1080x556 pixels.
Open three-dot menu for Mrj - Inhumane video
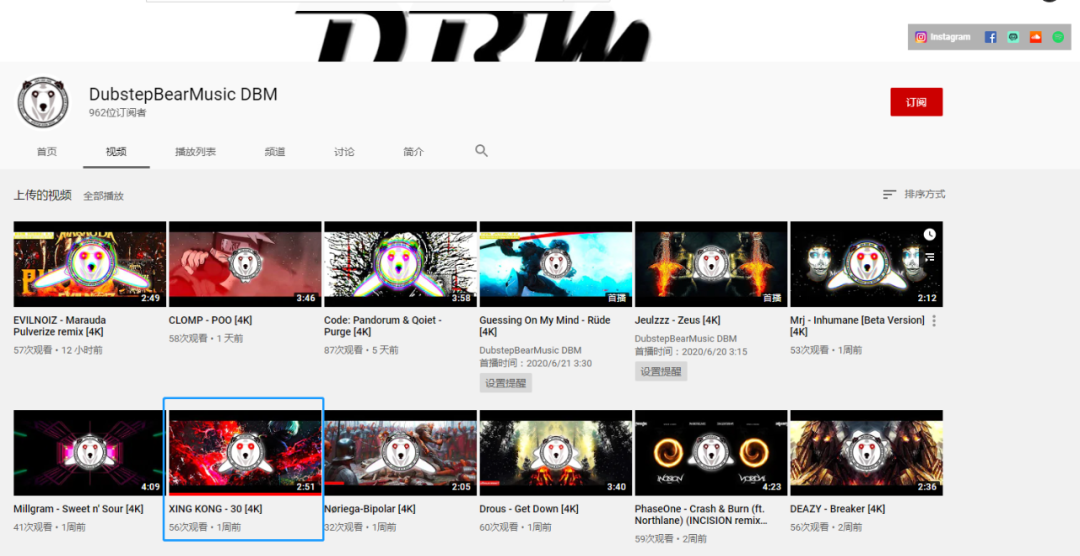[934, 321]
